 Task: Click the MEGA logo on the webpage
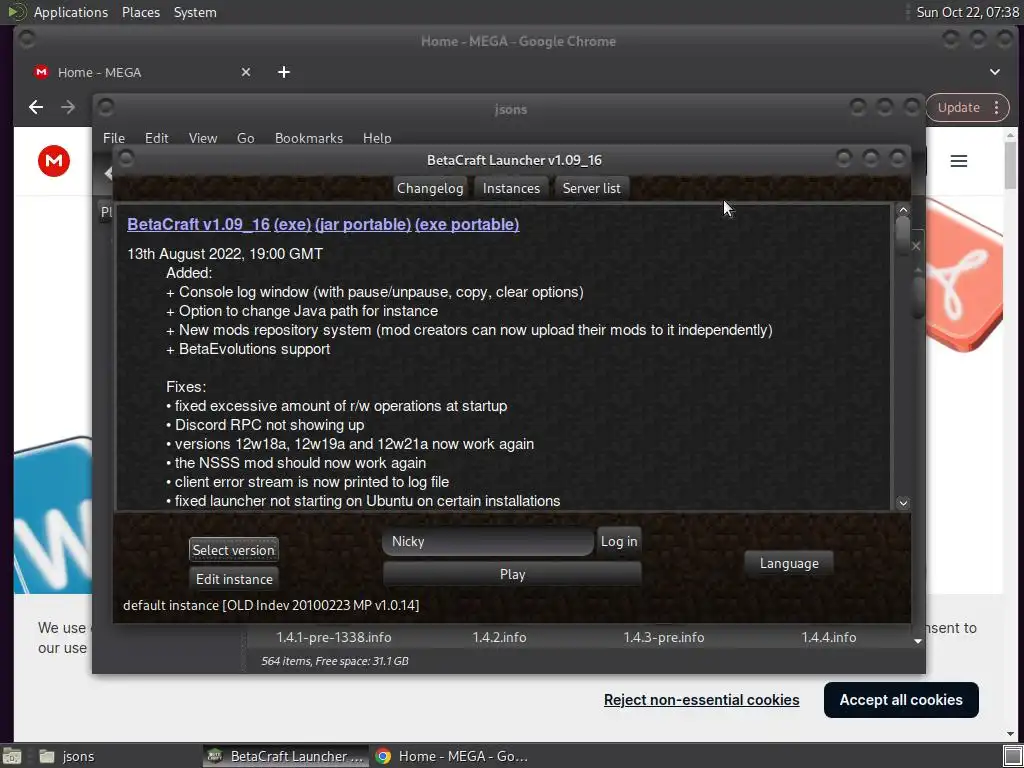click(54, 161)
